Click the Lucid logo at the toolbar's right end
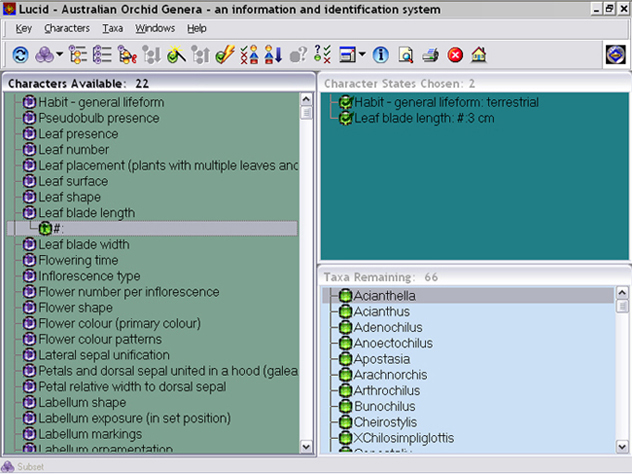The height and width of the screenshot is (474, 632). tap(615, 54)
